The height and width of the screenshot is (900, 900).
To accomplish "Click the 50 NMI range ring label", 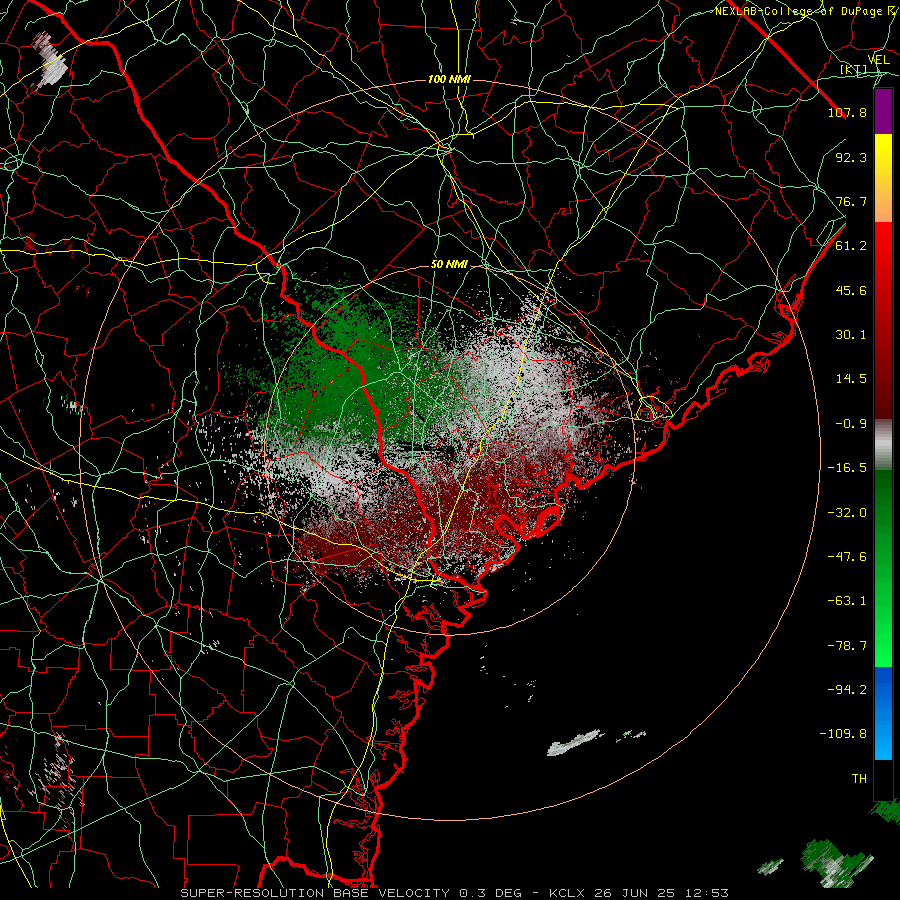I will pos(449,265).
